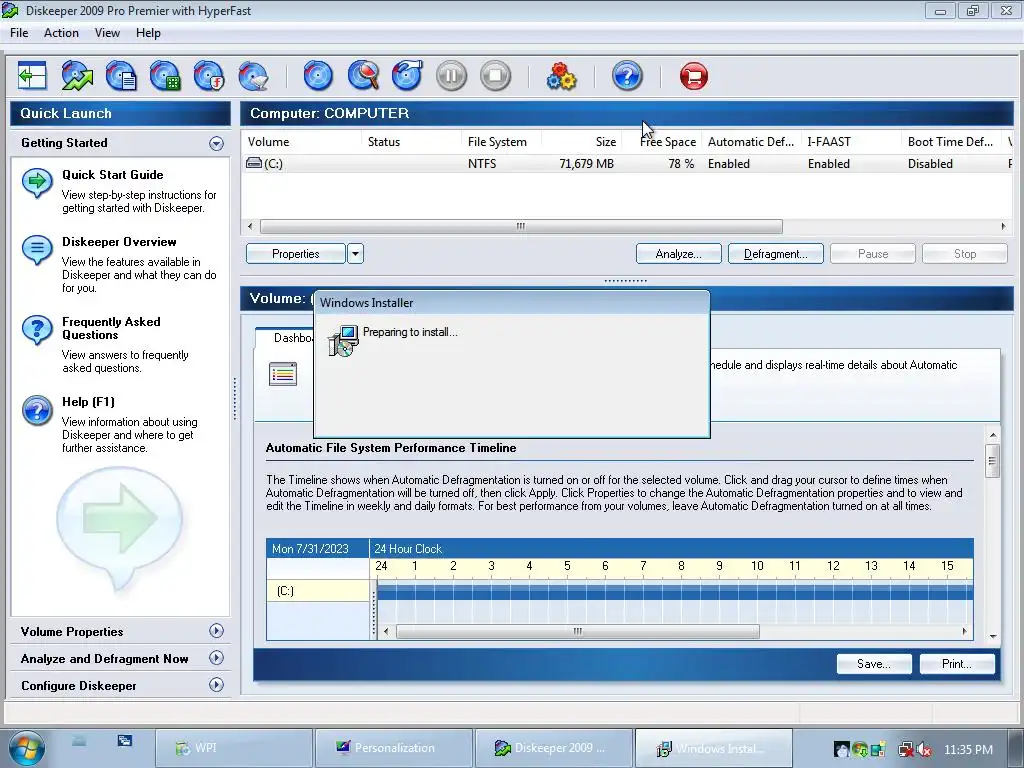
Task: Click hour 12 on the 24 Hour Clock
Action: [833, 566]
